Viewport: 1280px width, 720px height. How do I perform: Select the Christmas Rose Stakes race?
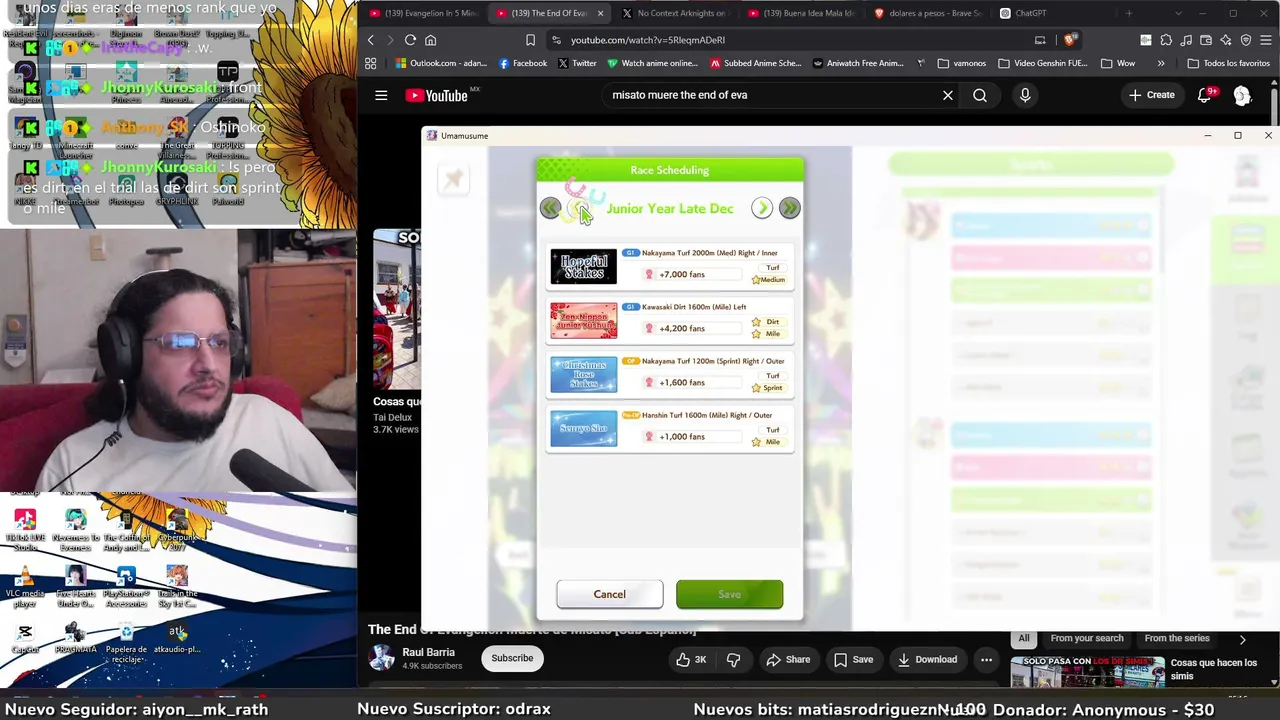tap(670, 375)
